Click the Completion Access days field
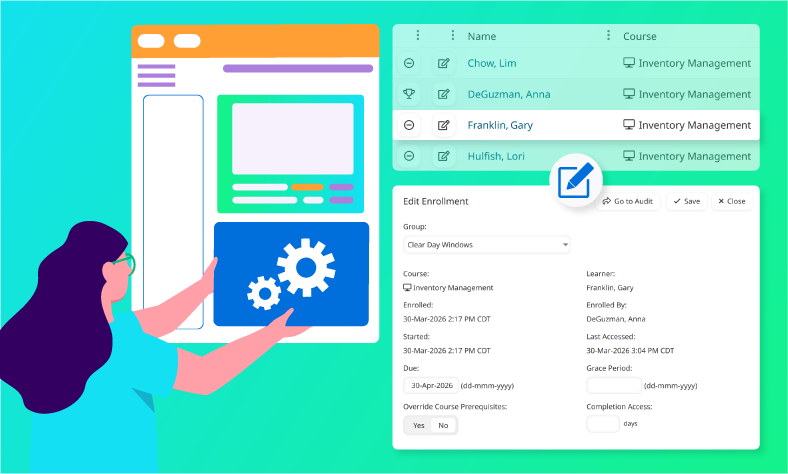 coord(603,424)
